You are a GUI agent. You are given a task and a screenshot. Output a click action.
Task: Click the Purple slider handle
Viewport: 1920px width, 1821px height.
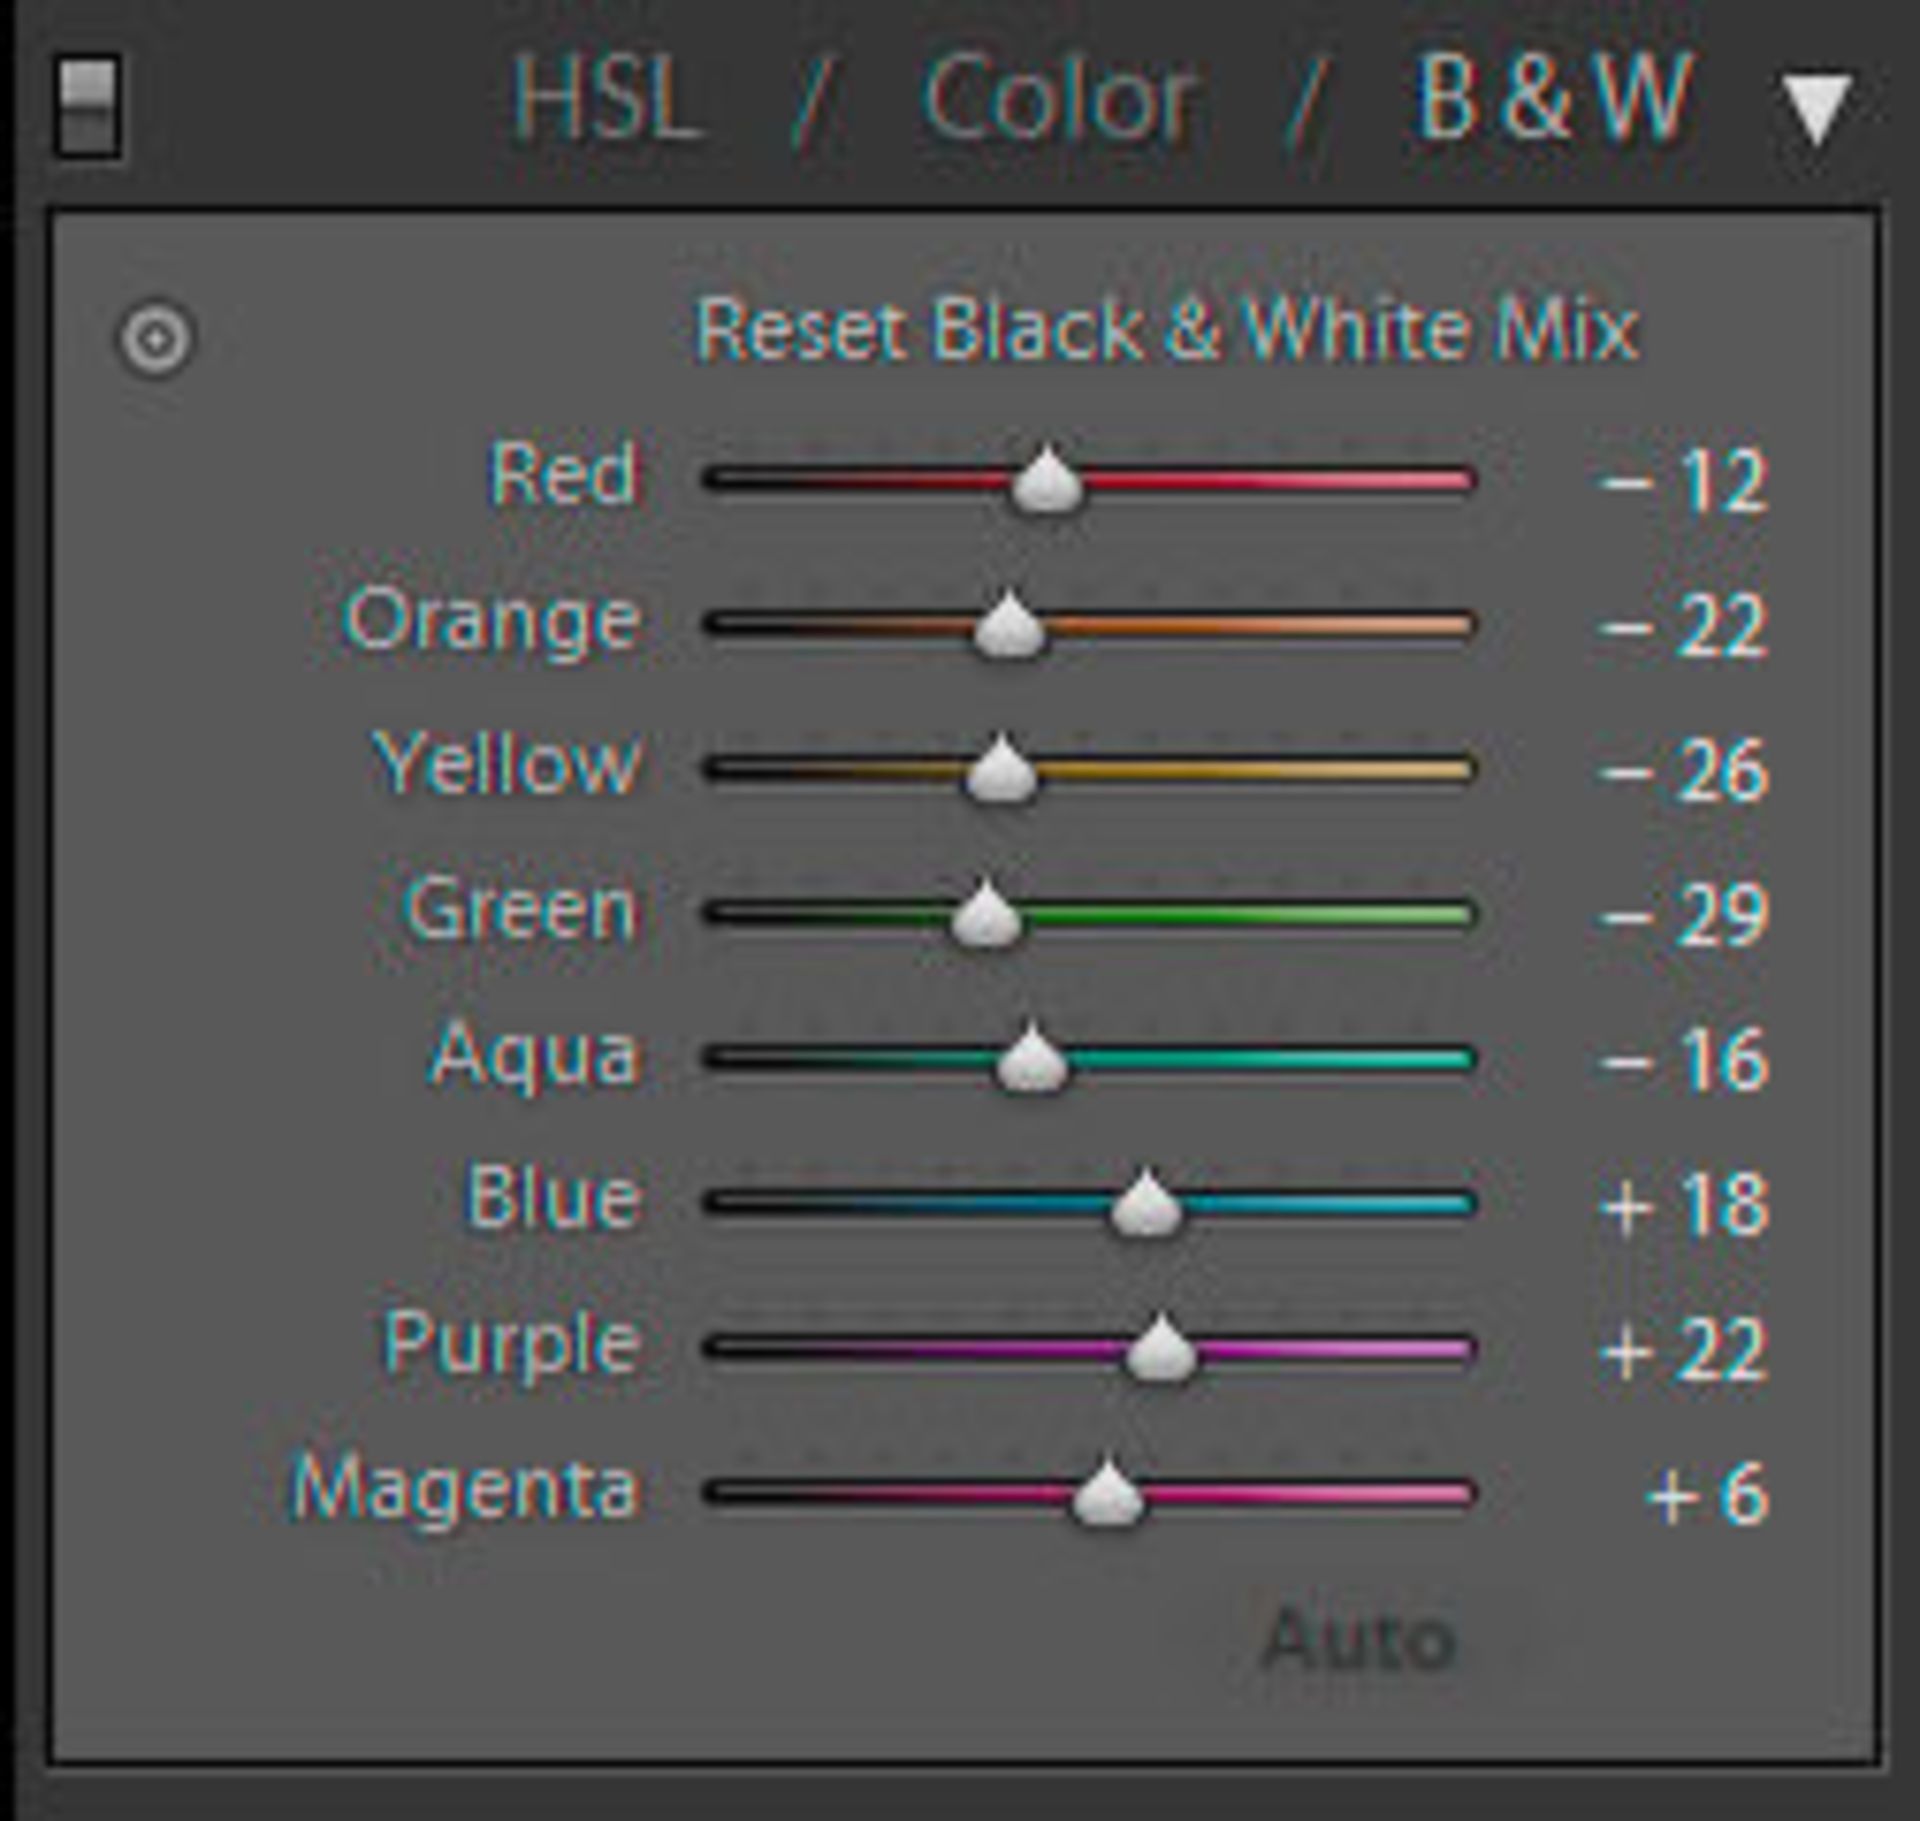(x=1160, y=1352)
